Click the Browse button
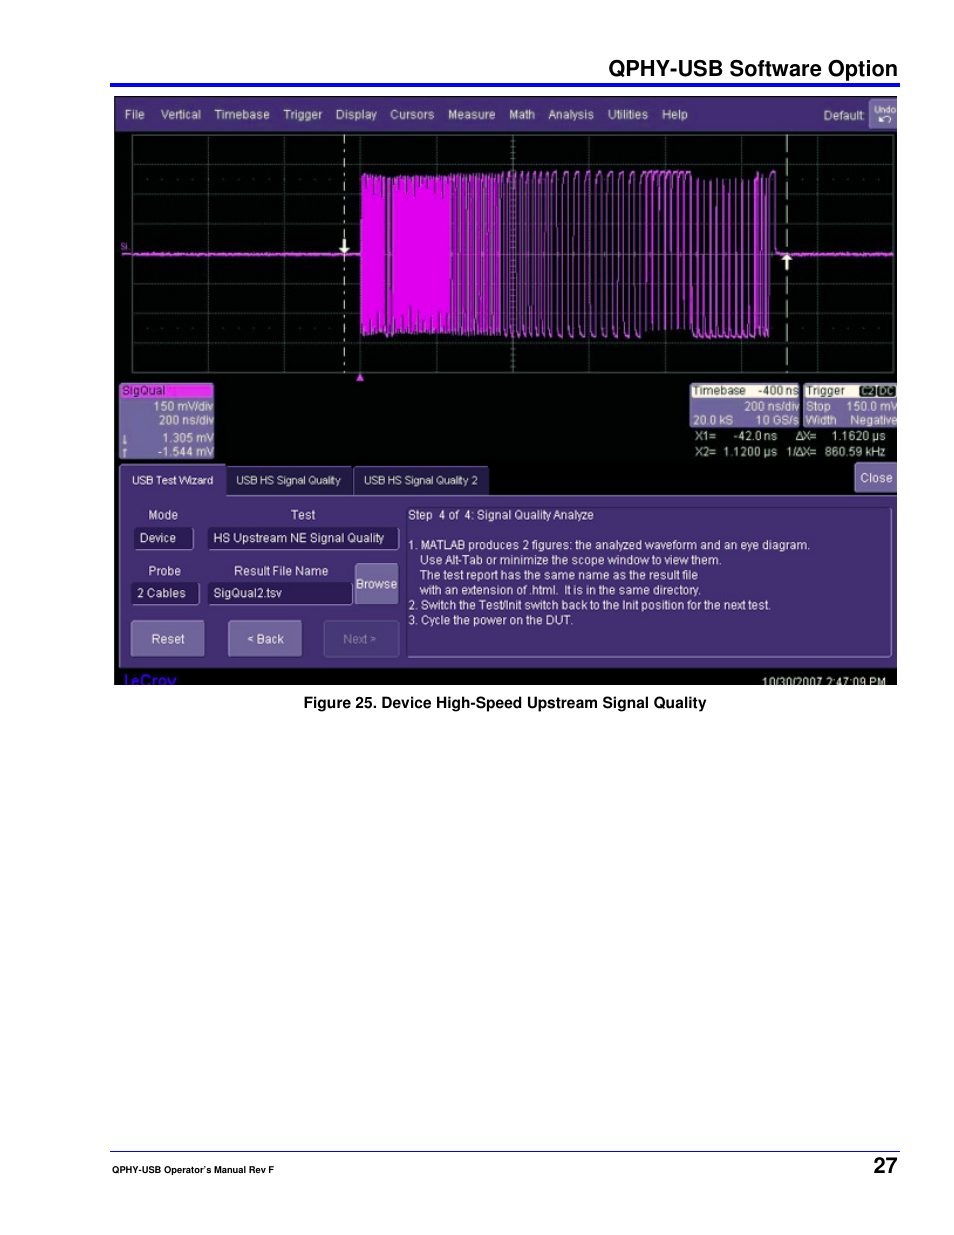 click(376, 584)
